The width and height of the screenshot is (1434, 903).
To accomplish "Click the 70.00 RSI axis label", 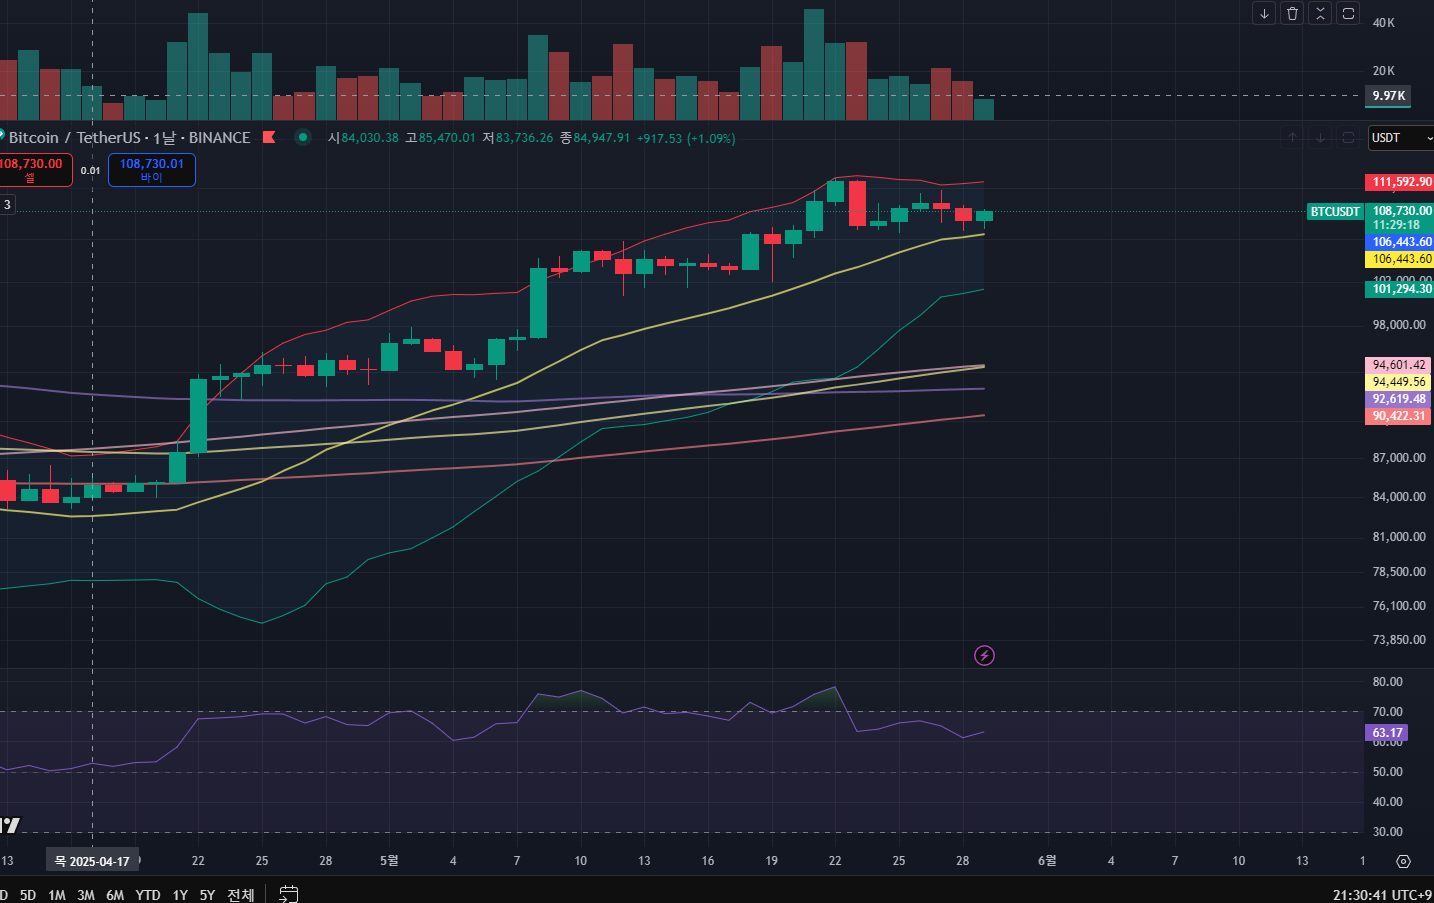I will pyautogui.click(x=1388, y=712).
